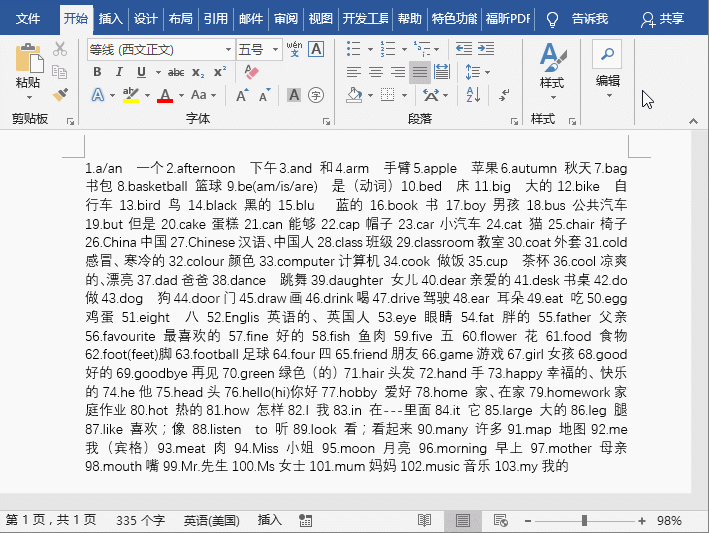Click the yellow text highlight color
The height and width of the screenshot is (533, 709).
coord(130,95)
